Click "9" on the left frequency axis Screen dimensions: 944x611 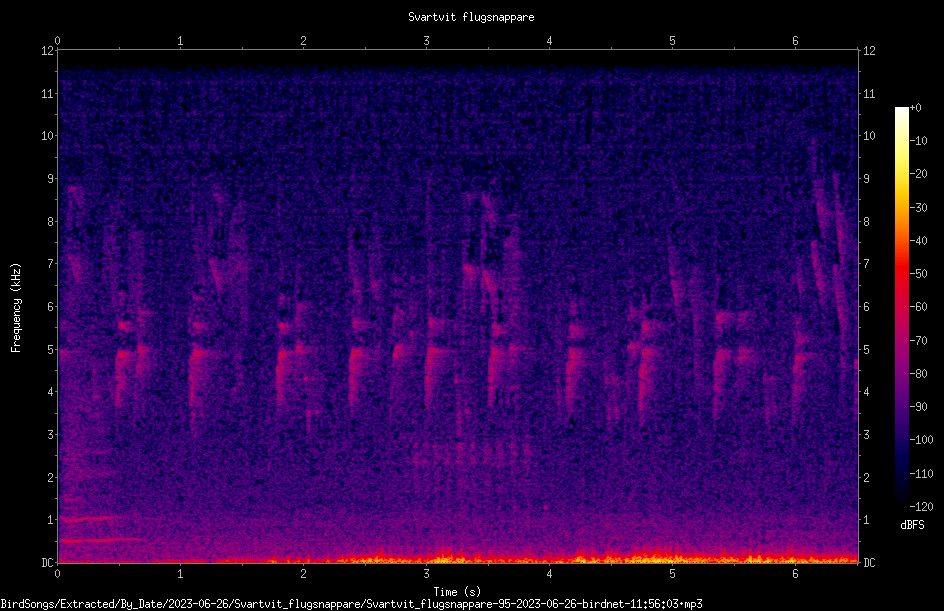click(50, 179)
